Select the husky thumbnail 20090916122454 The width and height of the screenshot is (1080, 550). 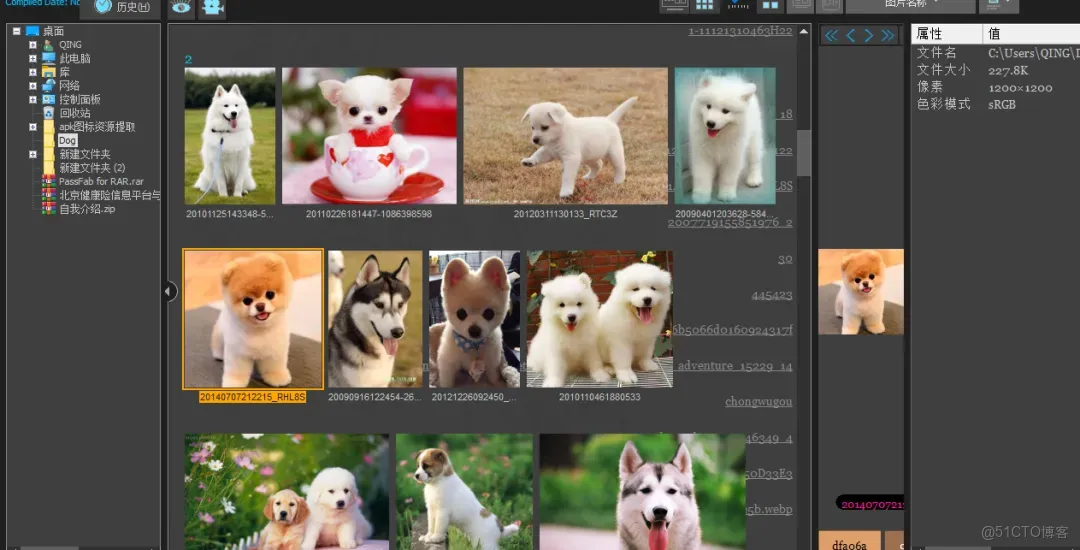tap(375, 319)
